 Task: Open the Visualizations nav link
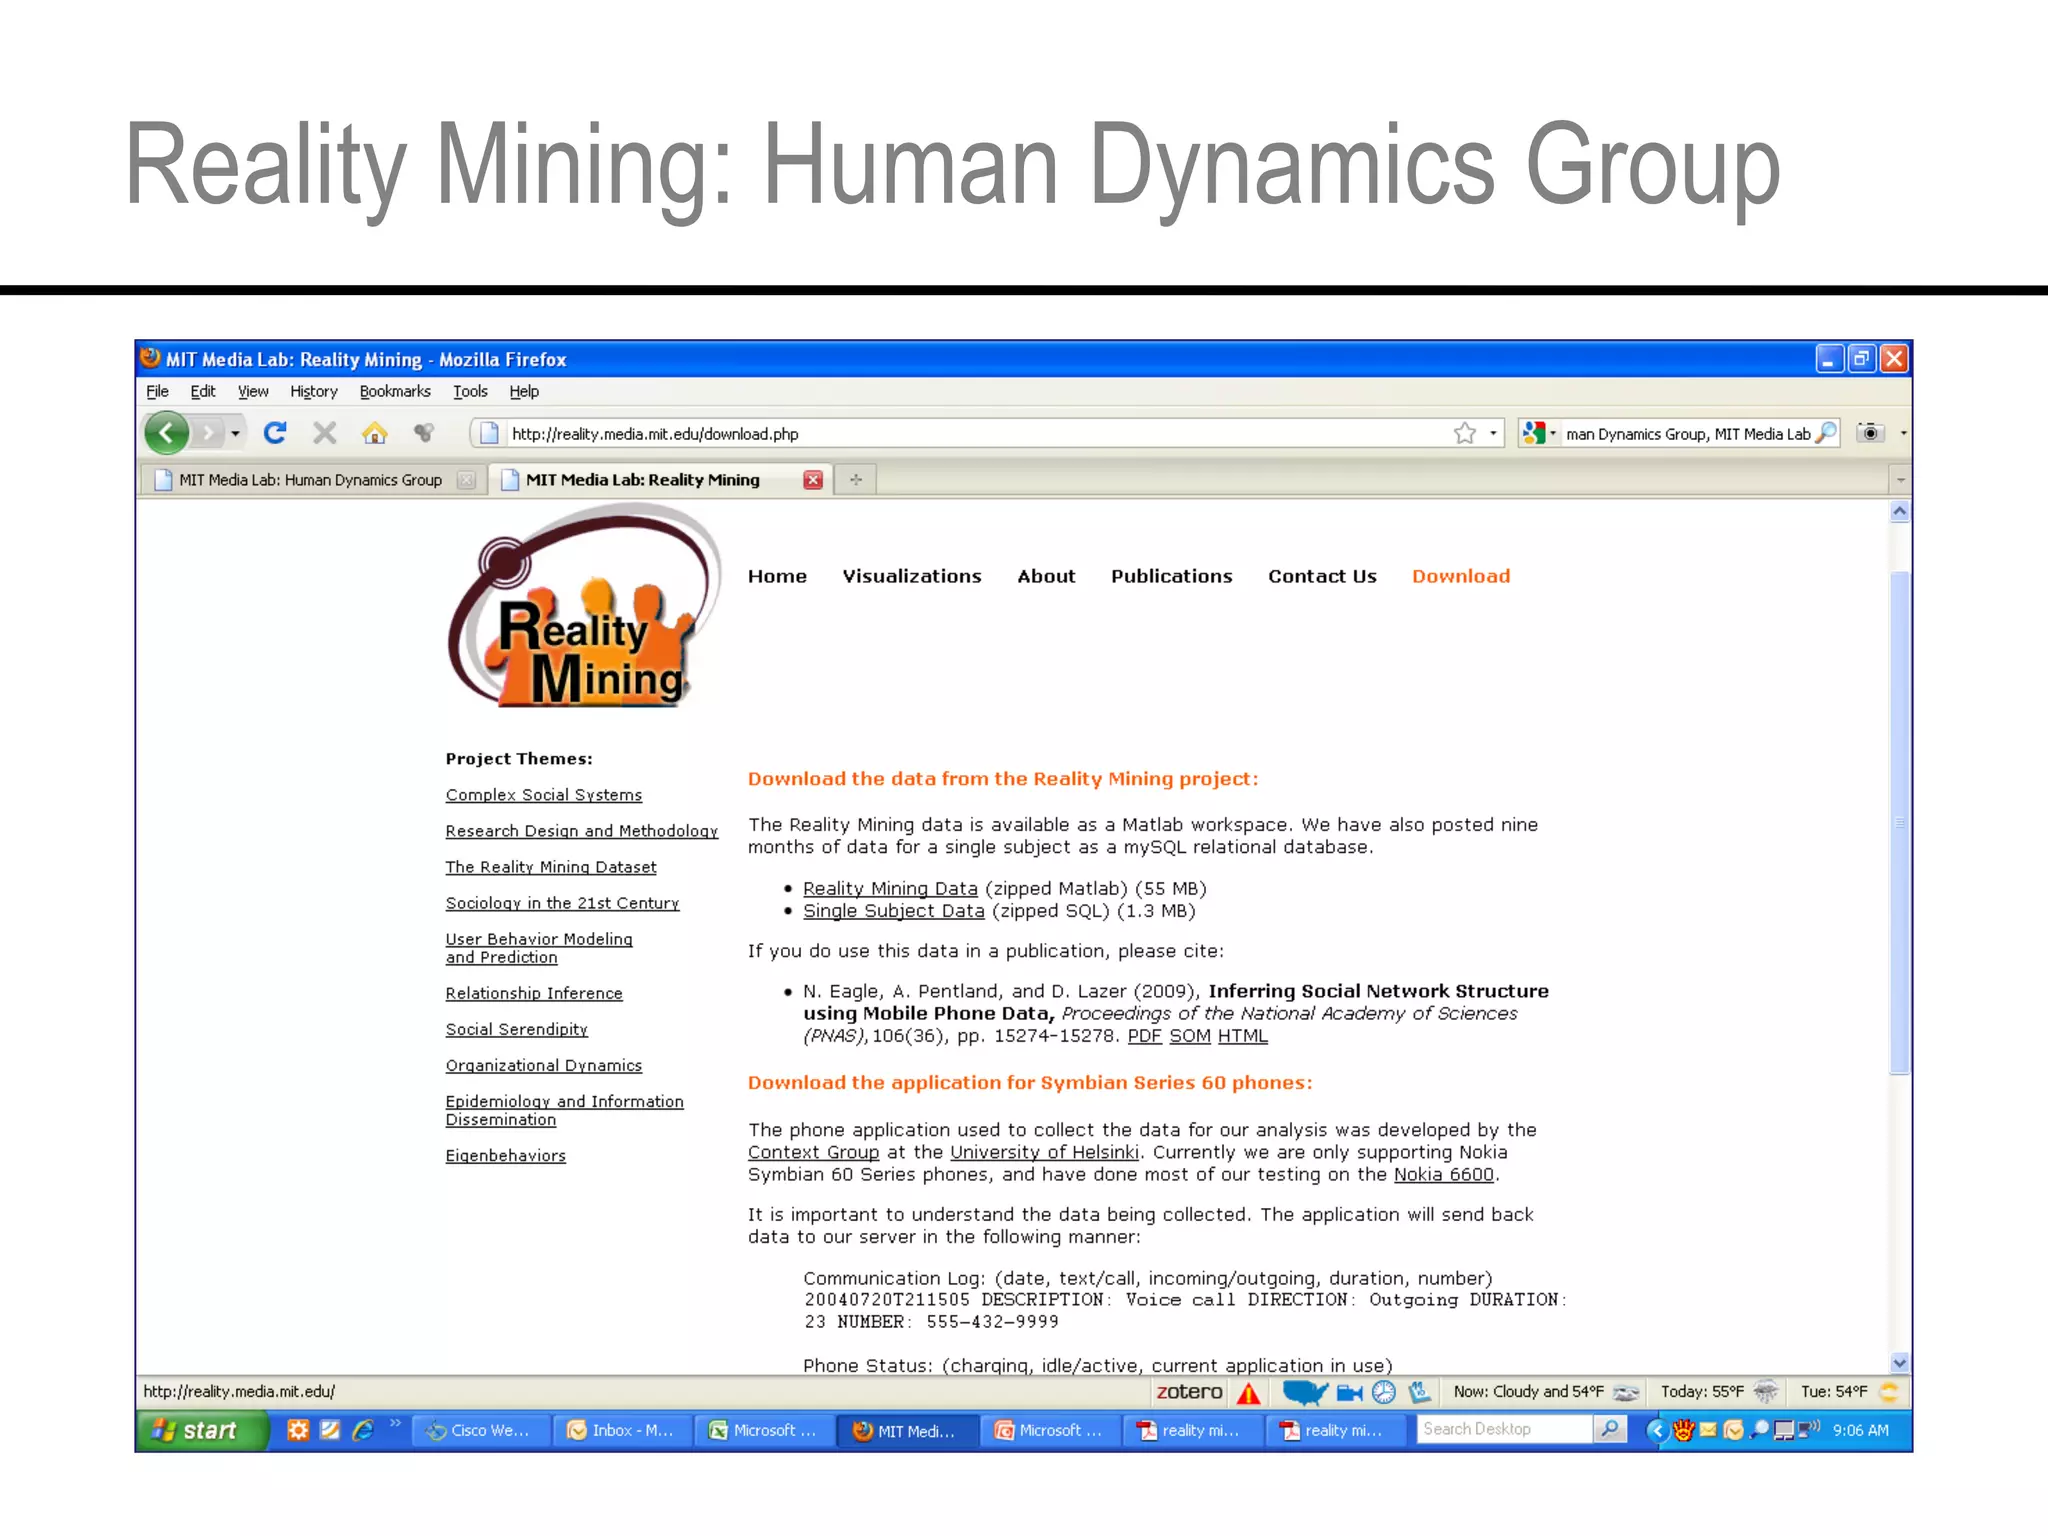click(912, 576)
